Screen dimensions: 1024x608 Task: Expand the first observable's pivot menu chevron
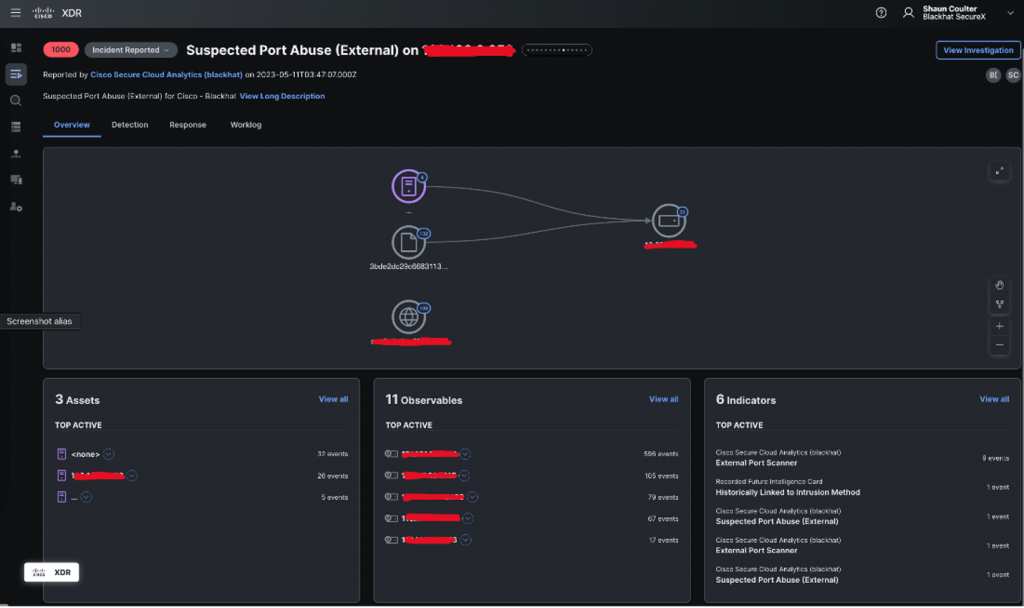click(466, 454)
